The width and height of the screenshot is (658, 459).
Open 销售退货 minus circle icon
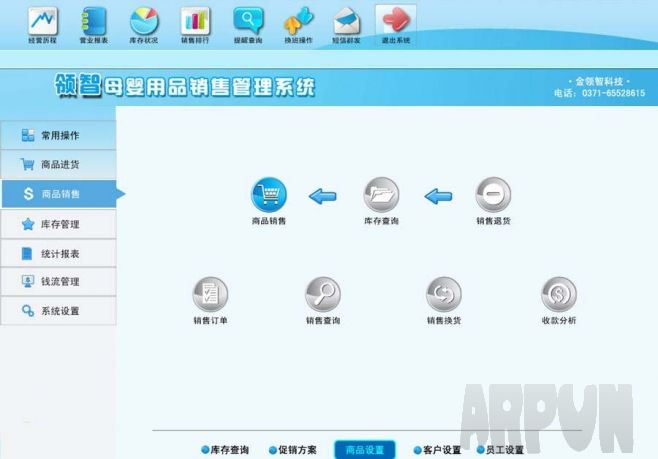pyautogui.click(x=493, y=194)
